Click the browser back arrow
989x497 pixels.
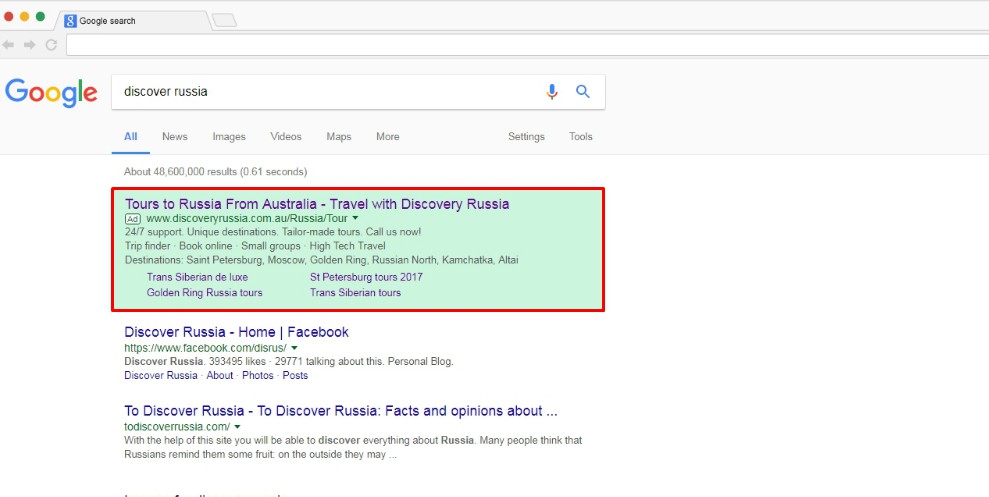8,45
